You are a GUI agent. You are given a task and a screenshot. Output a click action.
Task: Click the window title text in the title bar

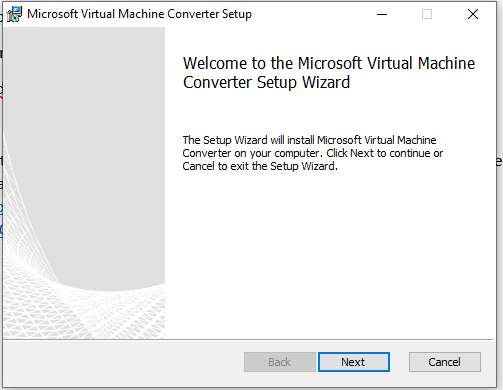coord(139,14)
